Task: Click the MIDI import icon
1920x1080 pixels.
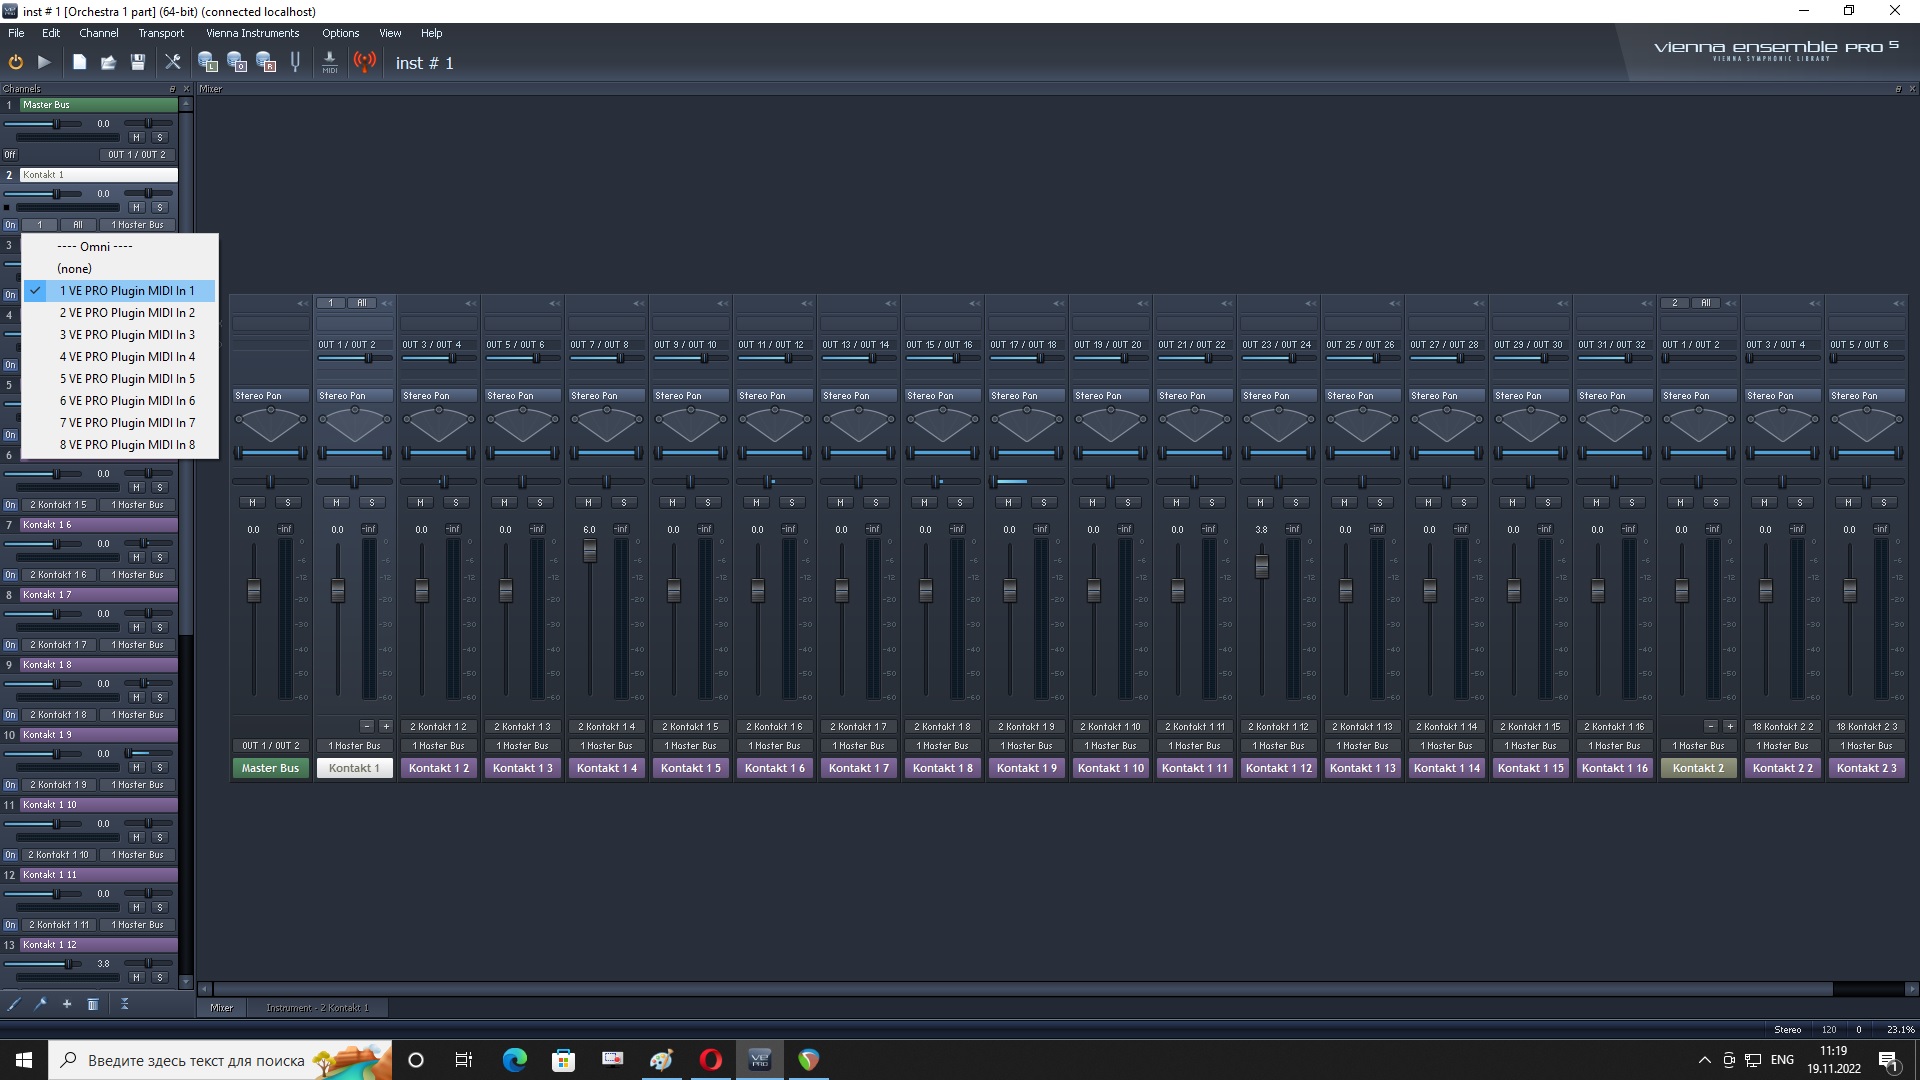Action: (330, 62)
